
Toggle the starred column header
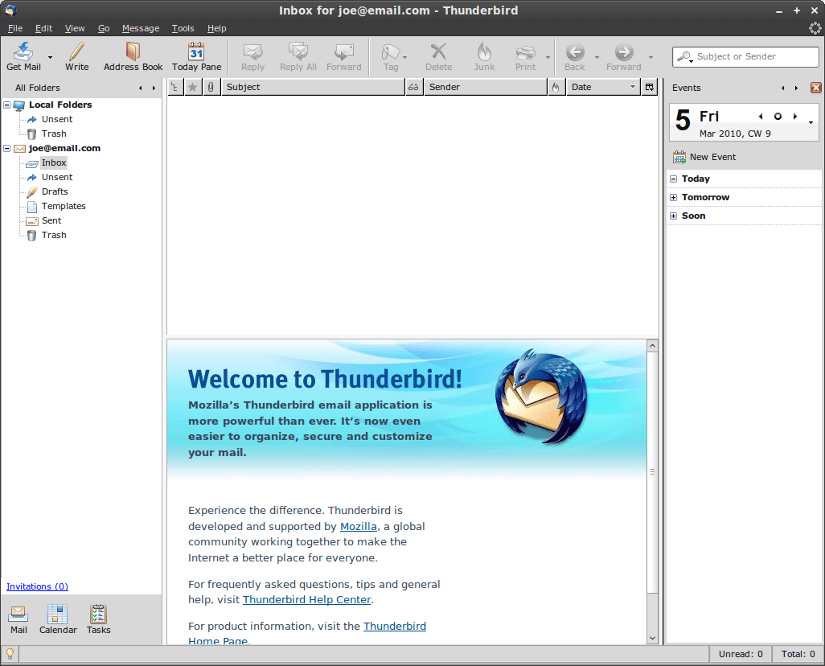(x=193, y=87)
